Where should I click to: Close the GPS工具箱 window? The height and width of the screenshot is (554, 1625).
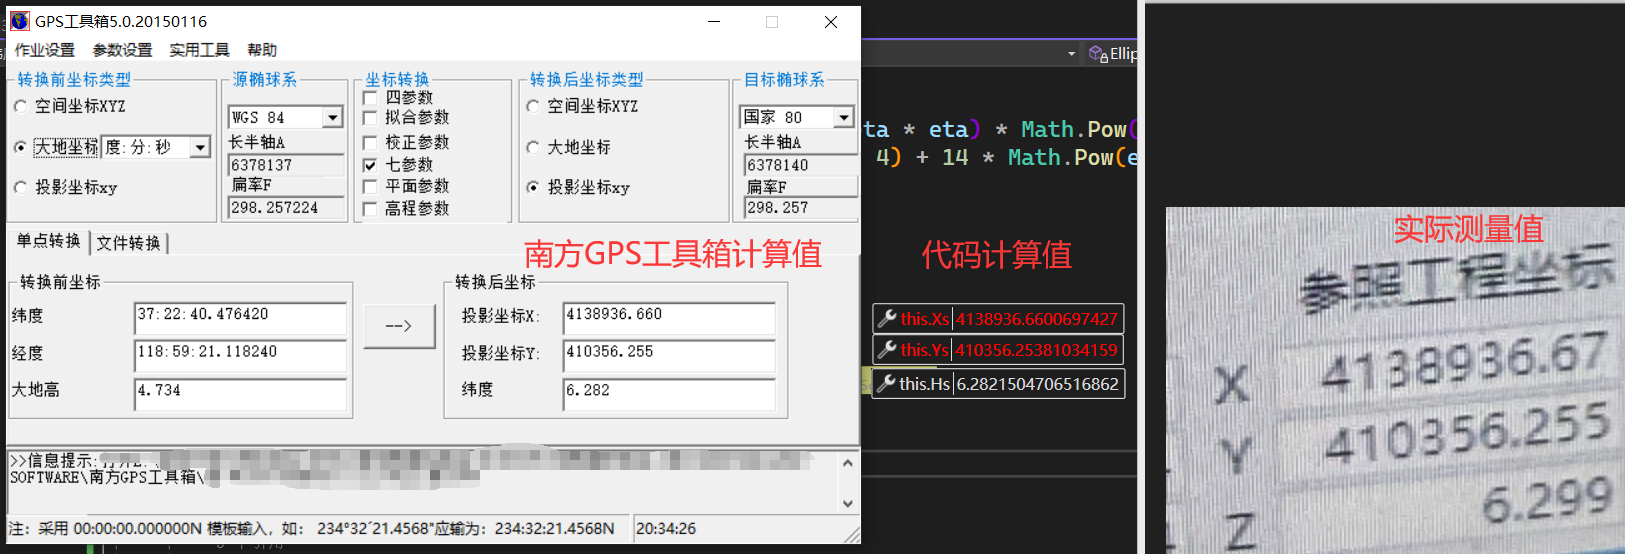click(x=831, y=22)
